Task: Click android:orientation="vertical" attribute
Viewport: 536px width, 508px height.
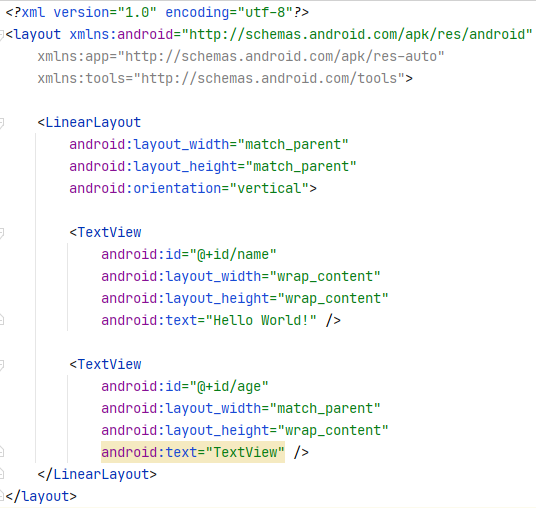Action: pos(189,189)
